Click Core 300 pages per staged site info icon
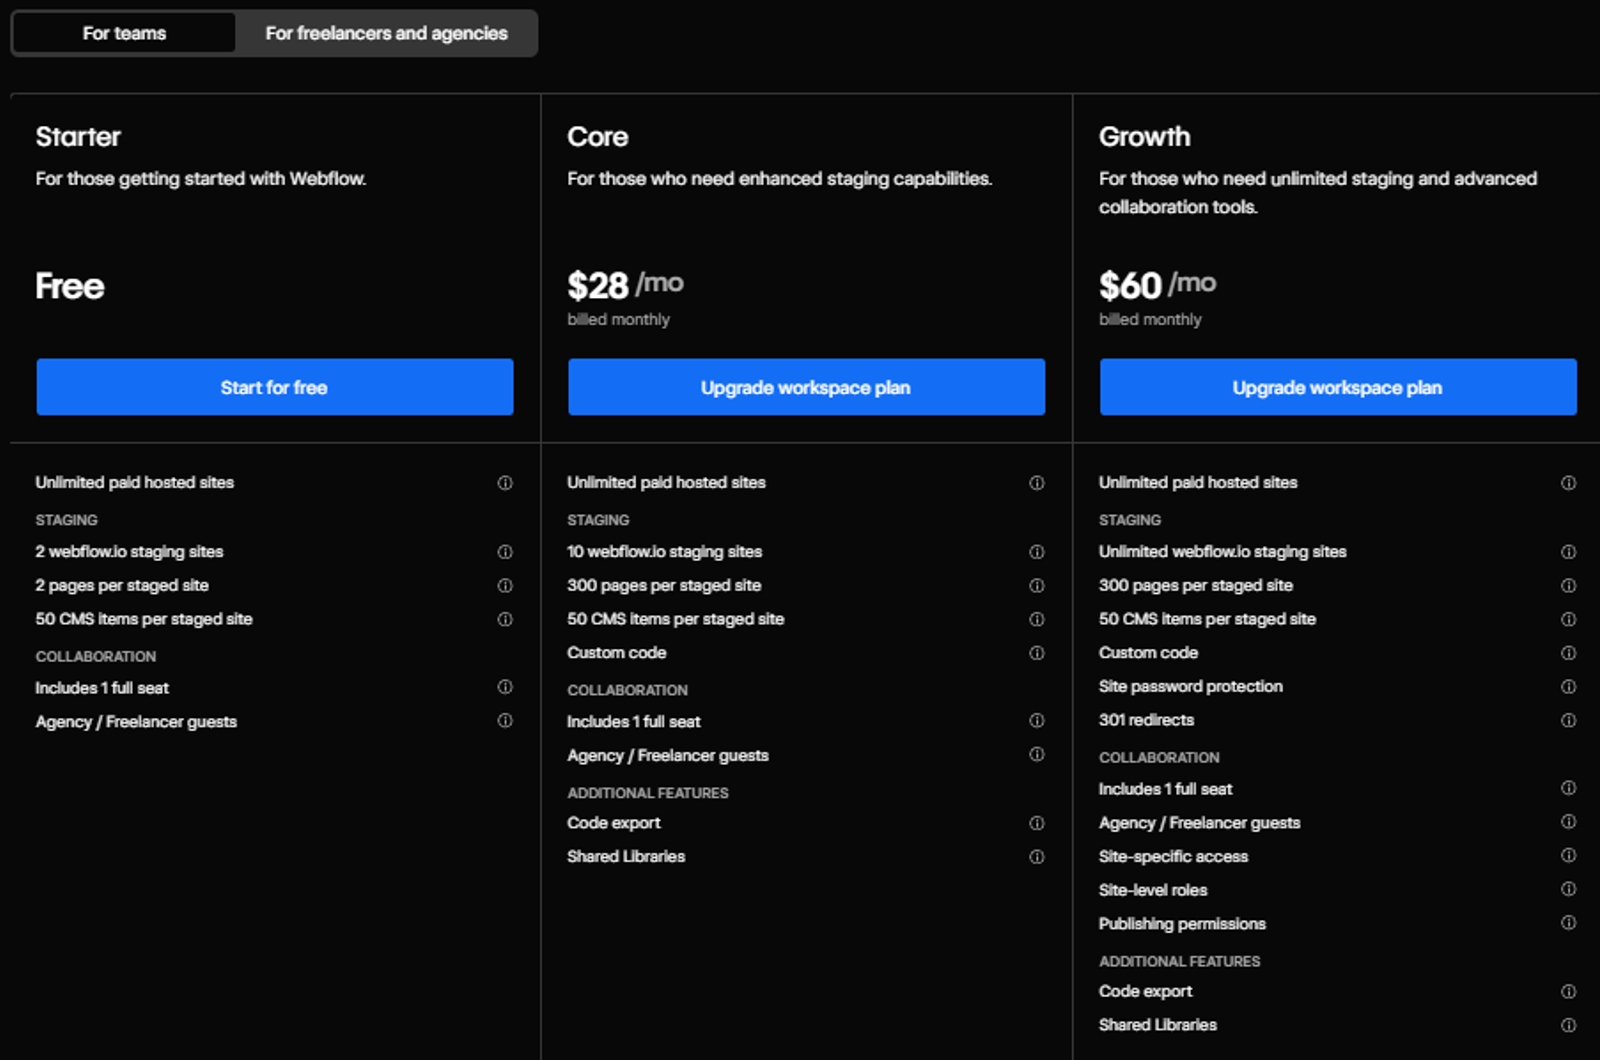 (x=1037, y=586)
